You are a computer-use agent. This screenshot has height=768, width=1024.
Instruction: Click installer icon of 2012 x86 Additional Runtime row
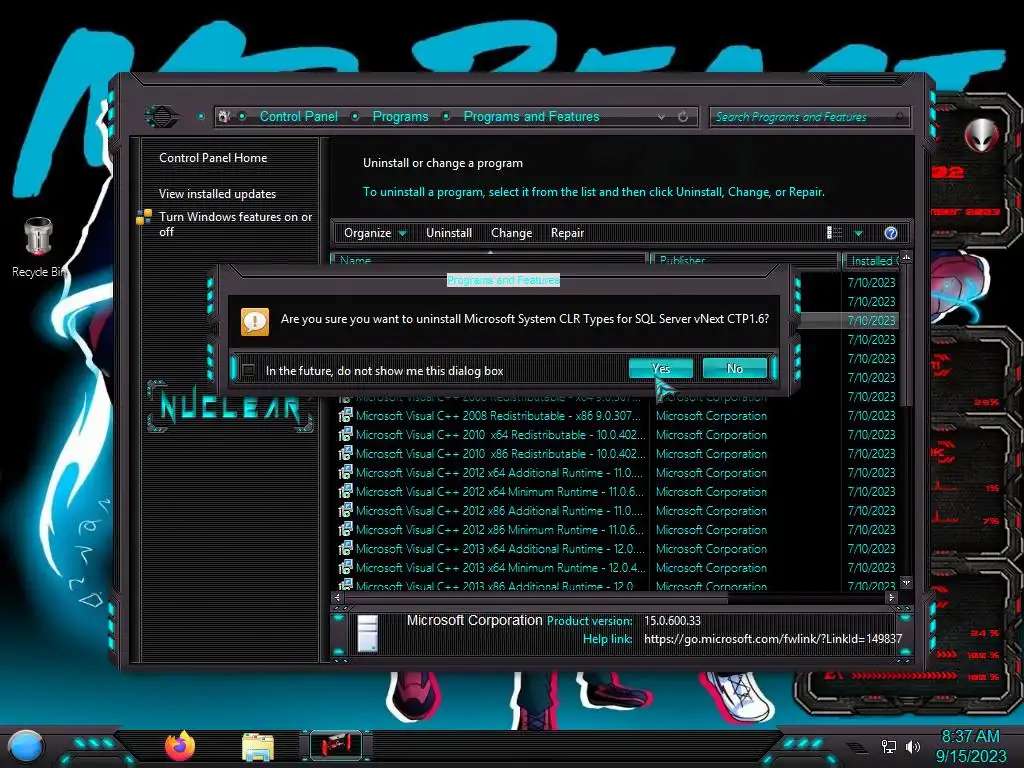point(345,510)
